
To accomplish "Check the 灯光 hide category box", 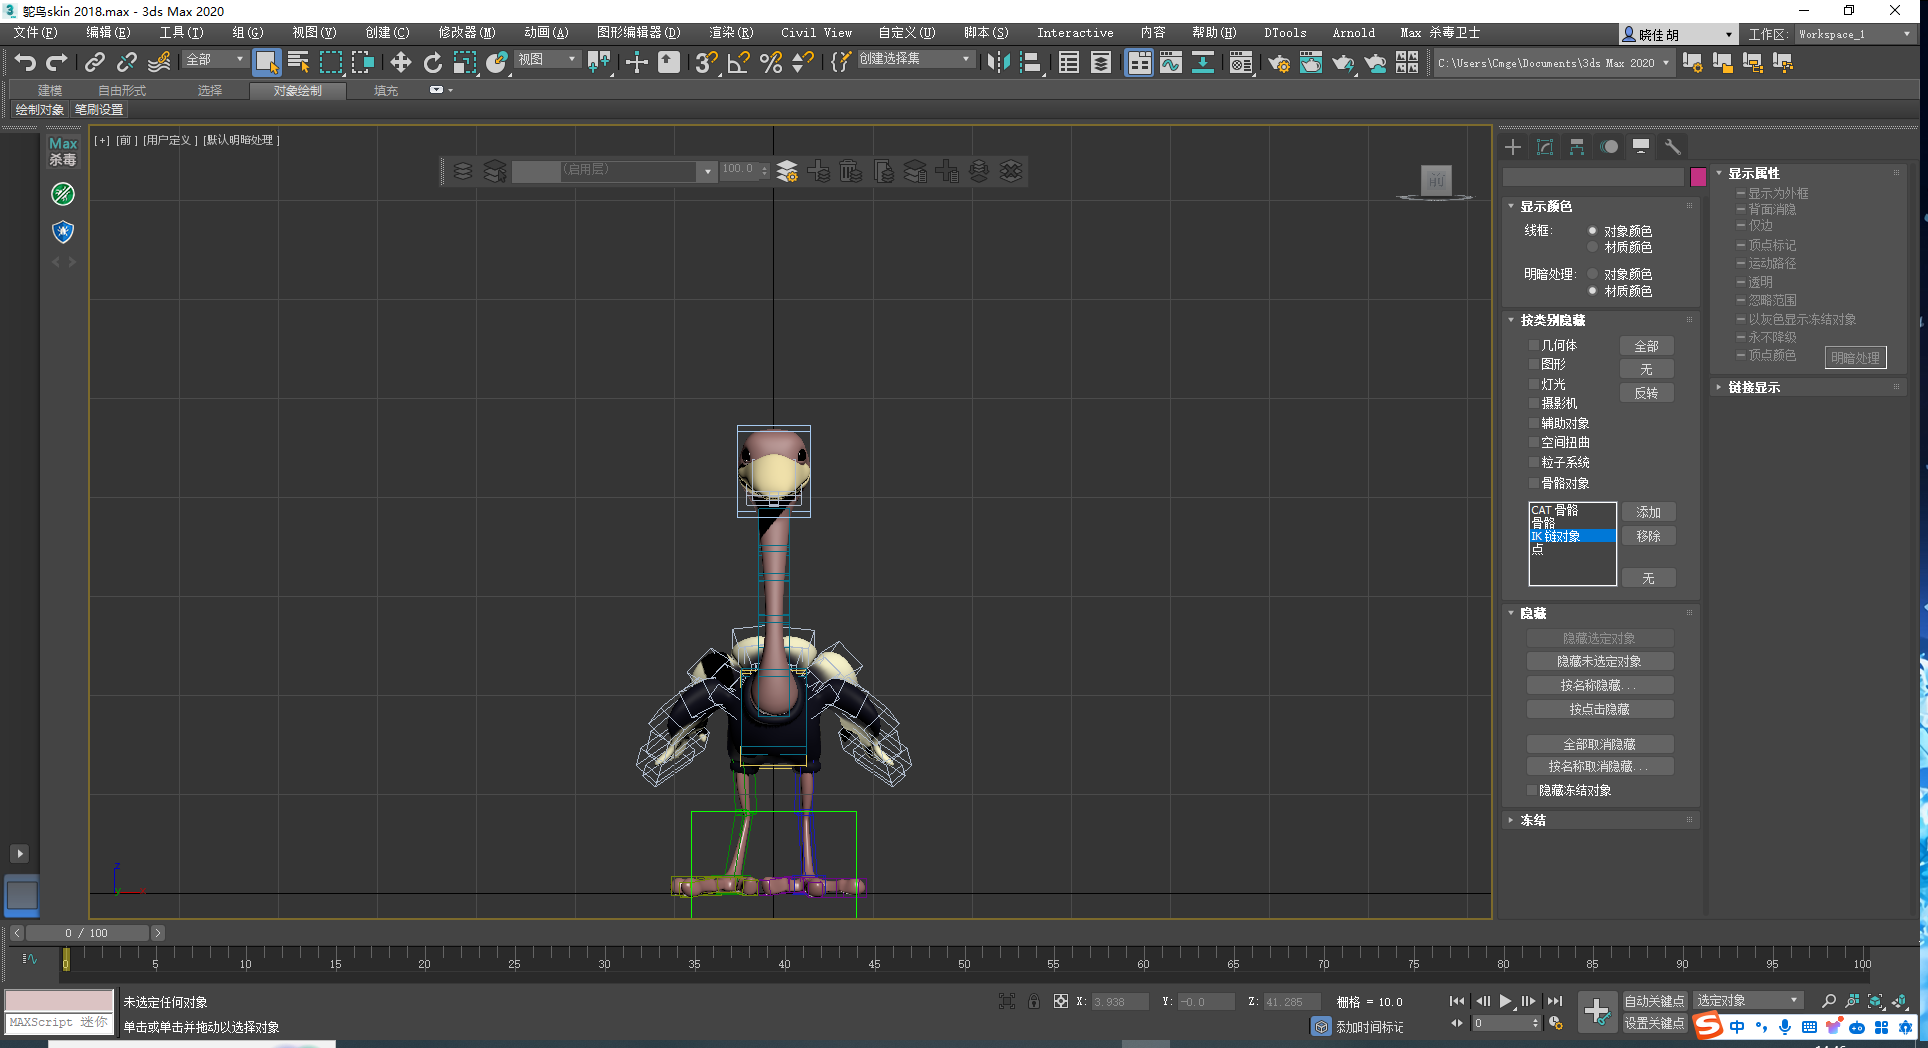I will [x=1534, y=384].
